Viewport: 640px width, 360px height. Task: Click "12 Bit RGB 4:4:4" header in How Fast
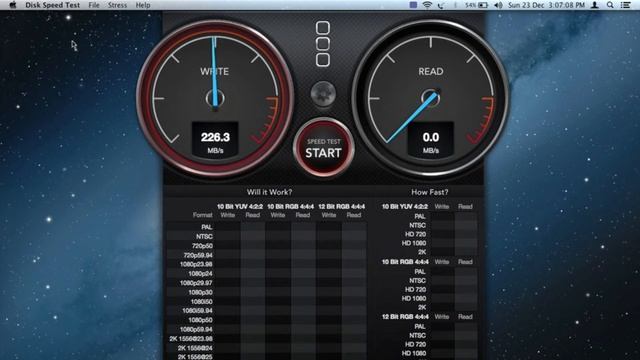[405, 316]
